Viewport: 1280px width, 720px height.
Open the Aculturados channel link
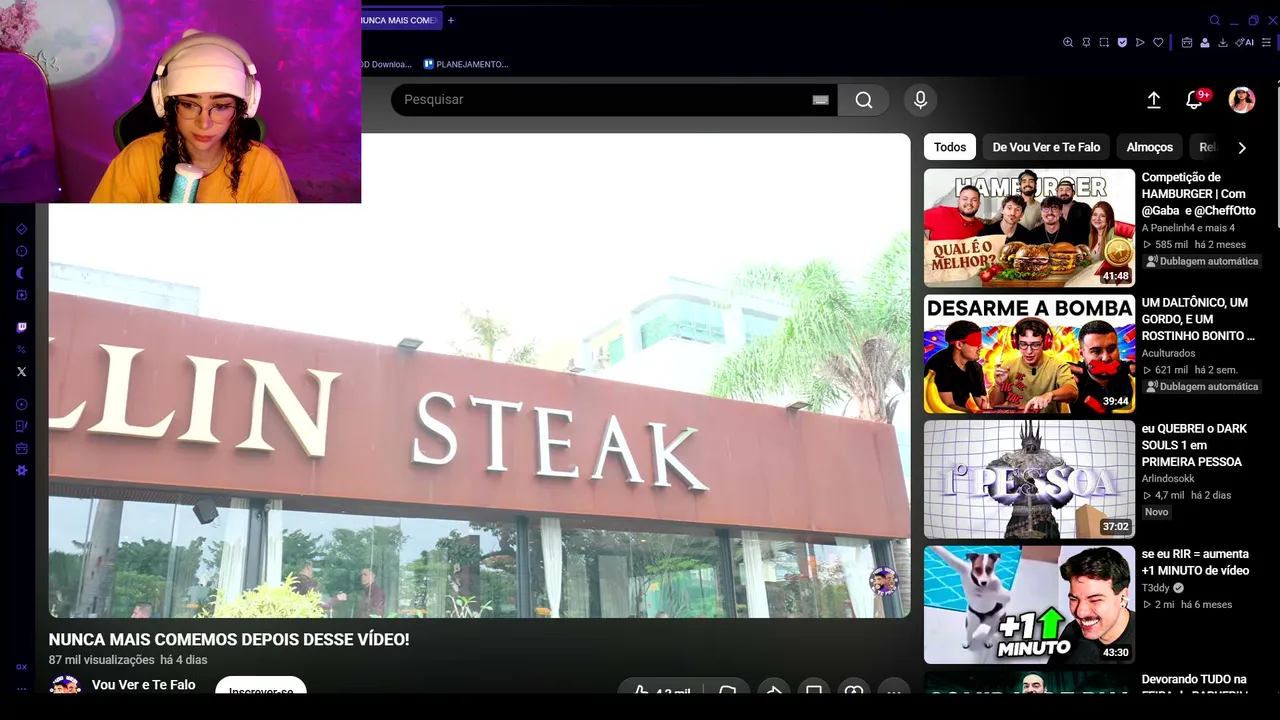click(x=1168, y=353)
